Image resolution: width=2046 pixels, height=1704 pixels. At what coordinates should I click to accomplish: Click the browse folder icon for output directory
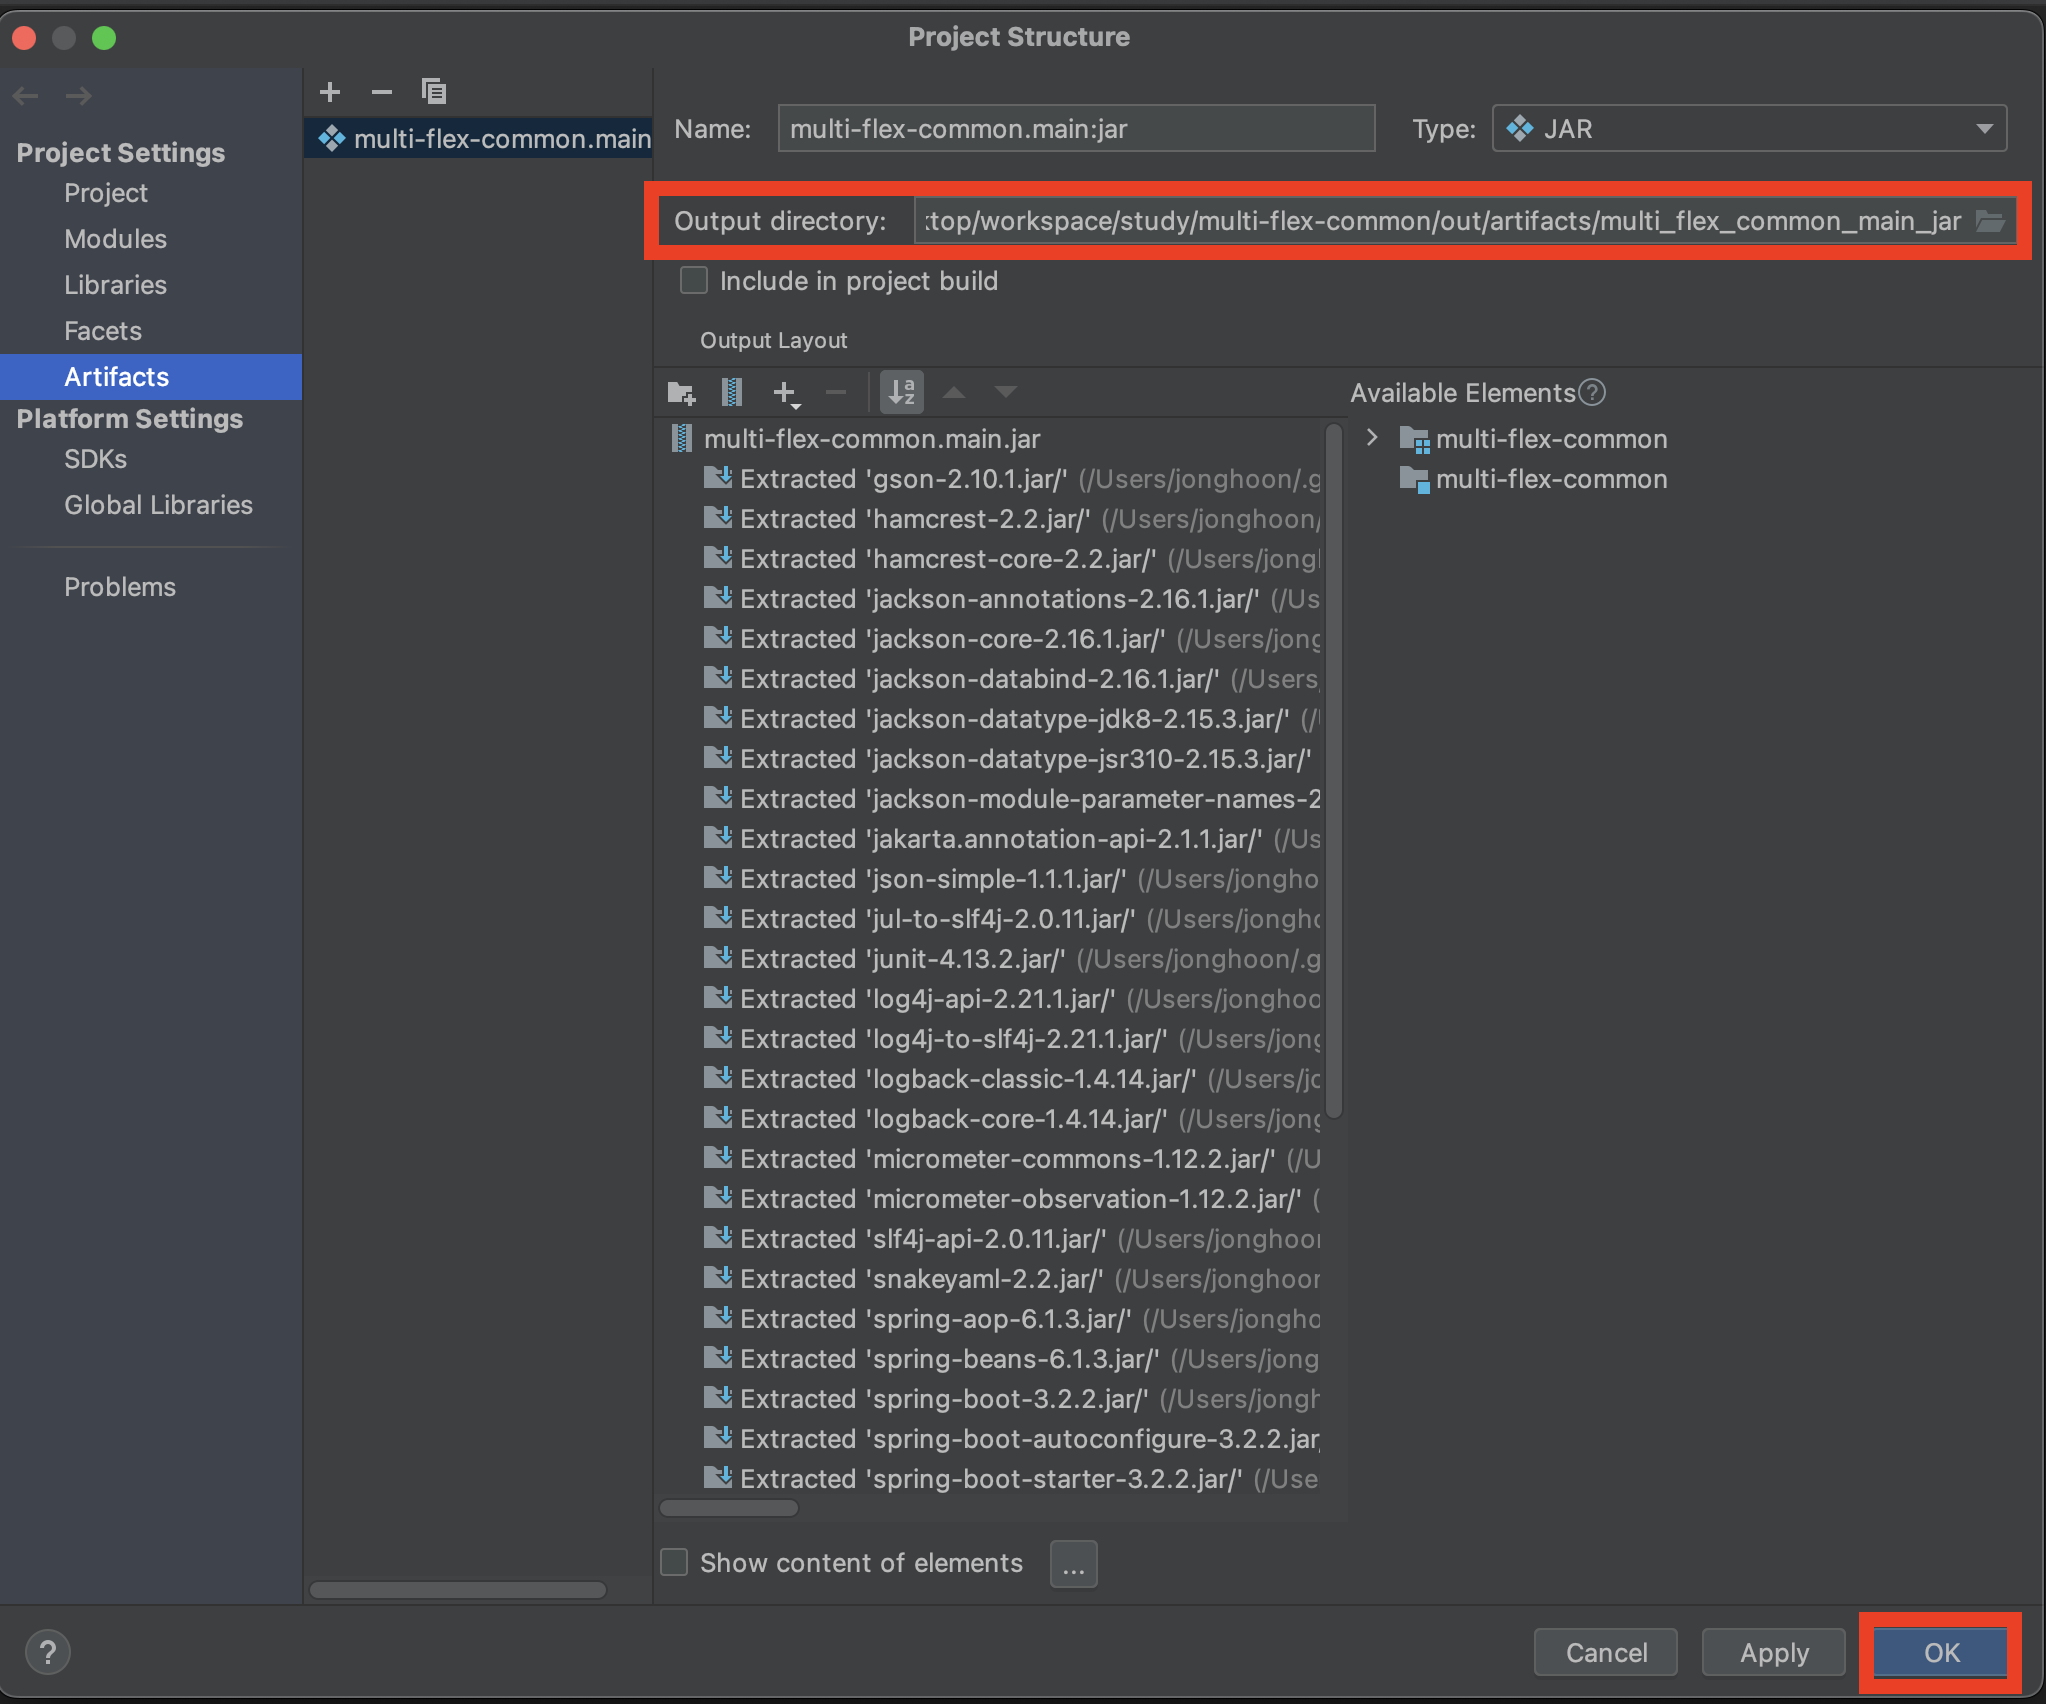click(x=1989, y=221)
